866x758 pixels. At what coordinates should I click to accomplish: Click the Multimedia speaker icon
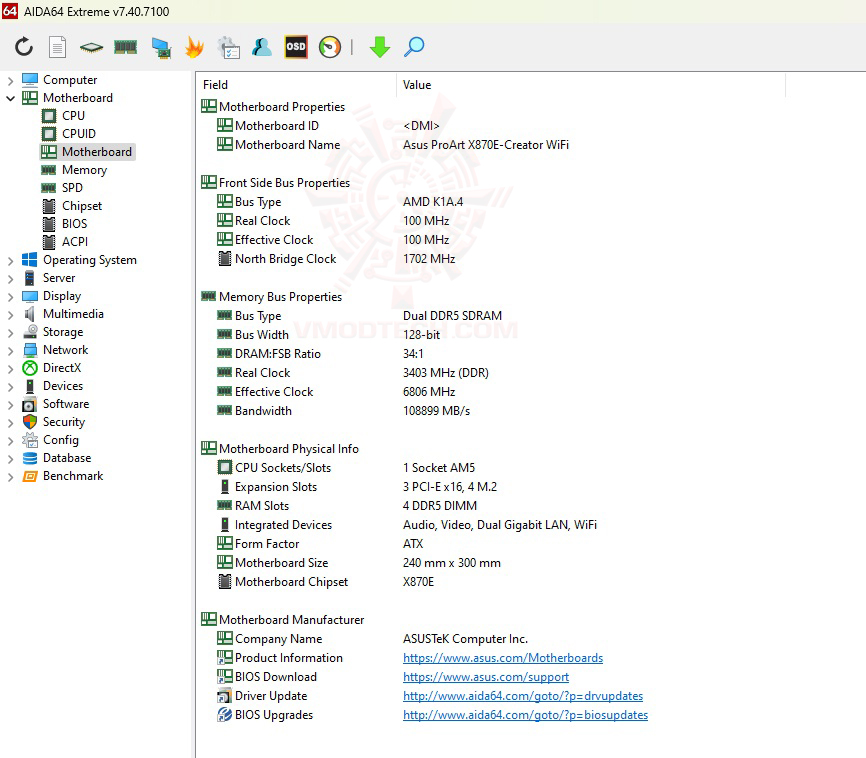tap(30, 314)
